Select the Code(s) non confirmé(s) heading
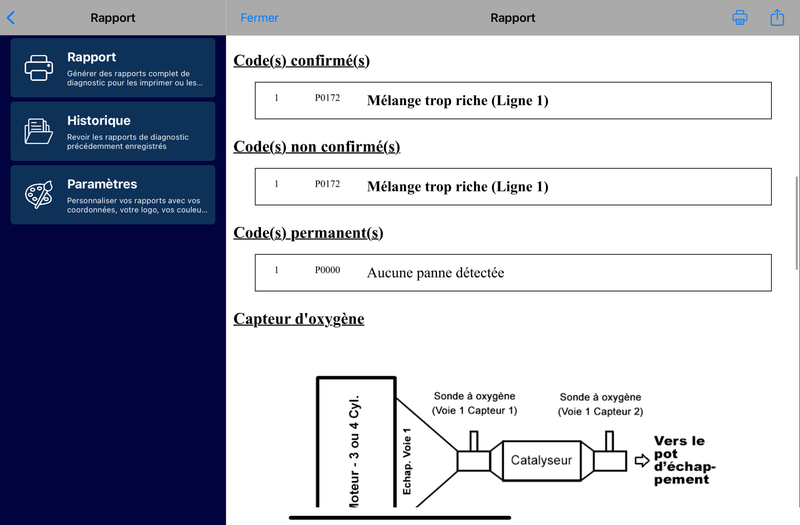800x525 pixels. (x=317, y=147)
